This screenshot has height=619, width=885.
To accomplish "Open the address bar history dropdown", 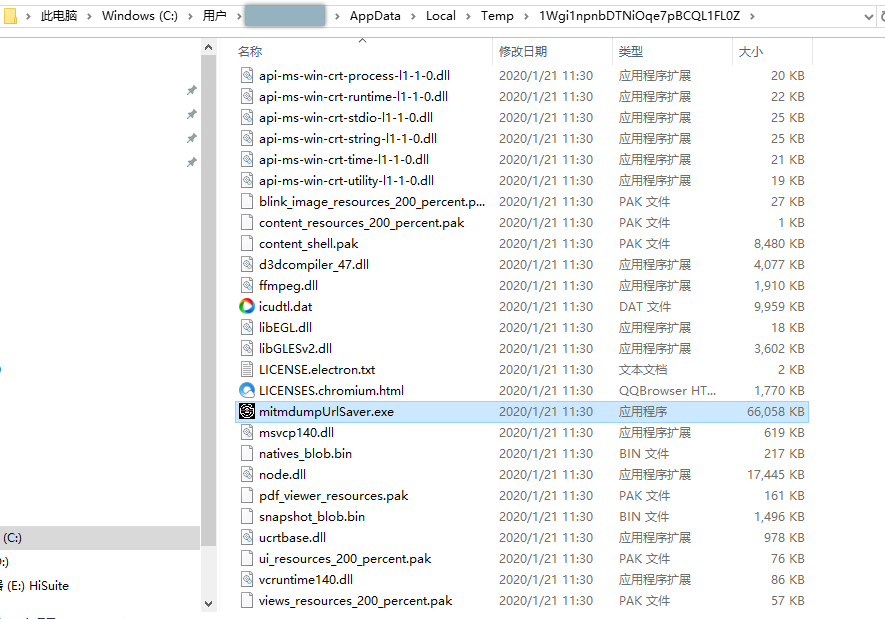I will [869, 17].
